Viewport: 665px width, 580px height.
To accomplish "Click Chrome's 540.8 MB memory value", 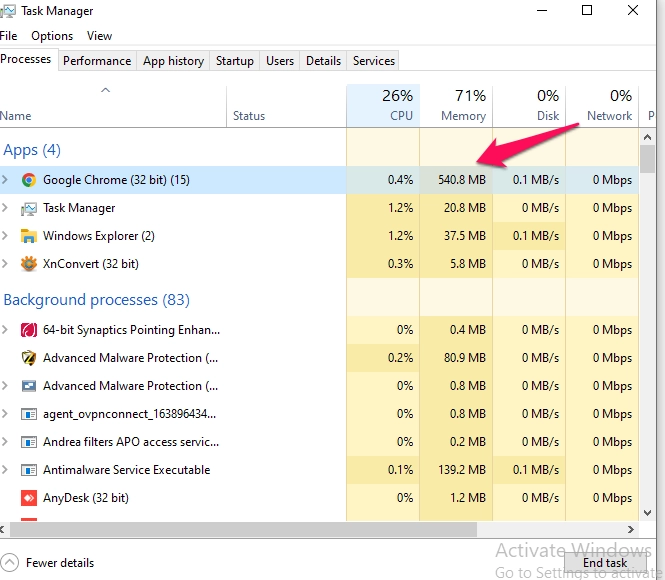I will 462,180.
